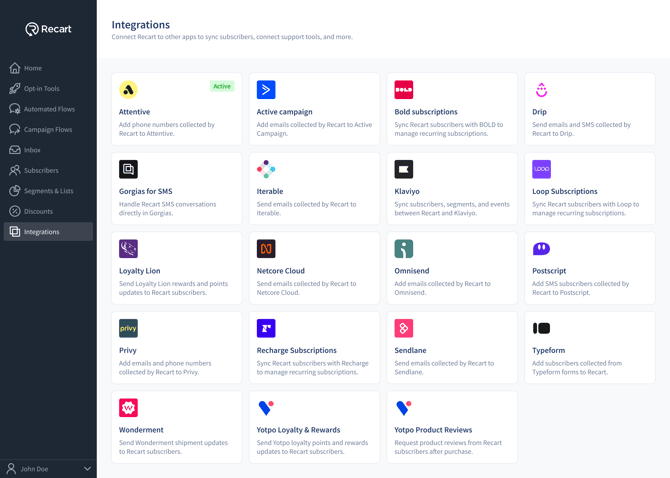Click the Typeform black logo
Image resolution: width=670 pixels, height=478 pixels.
coord(541,328)
